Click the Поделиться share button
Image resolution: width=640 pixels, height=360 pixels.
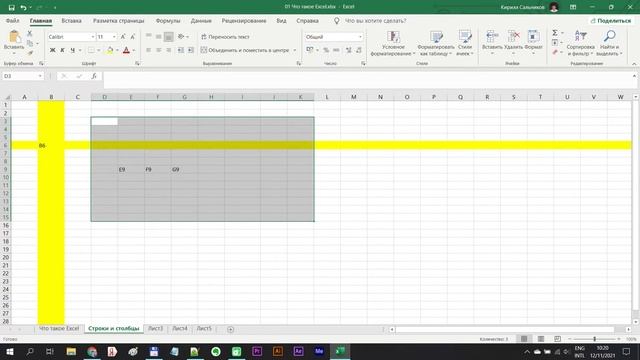pos(611,20)
